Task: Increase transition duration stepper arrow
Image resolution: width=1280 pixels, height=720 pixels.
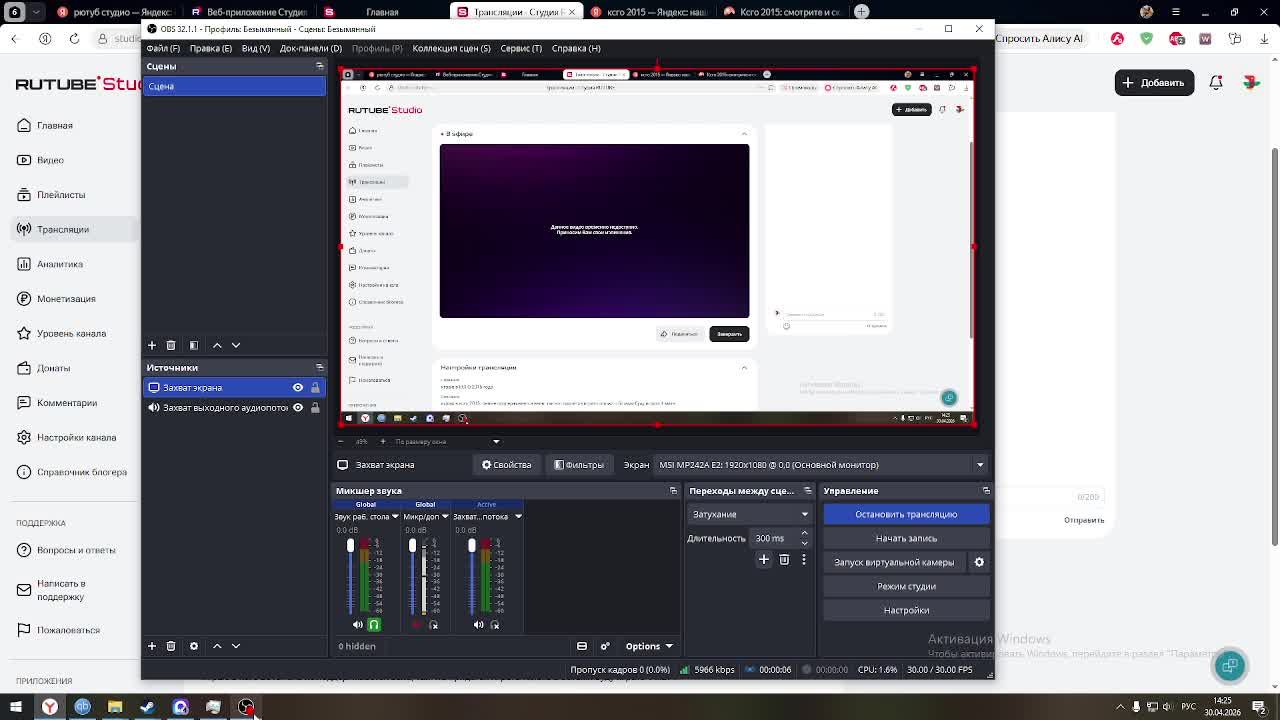Action: 804,534
